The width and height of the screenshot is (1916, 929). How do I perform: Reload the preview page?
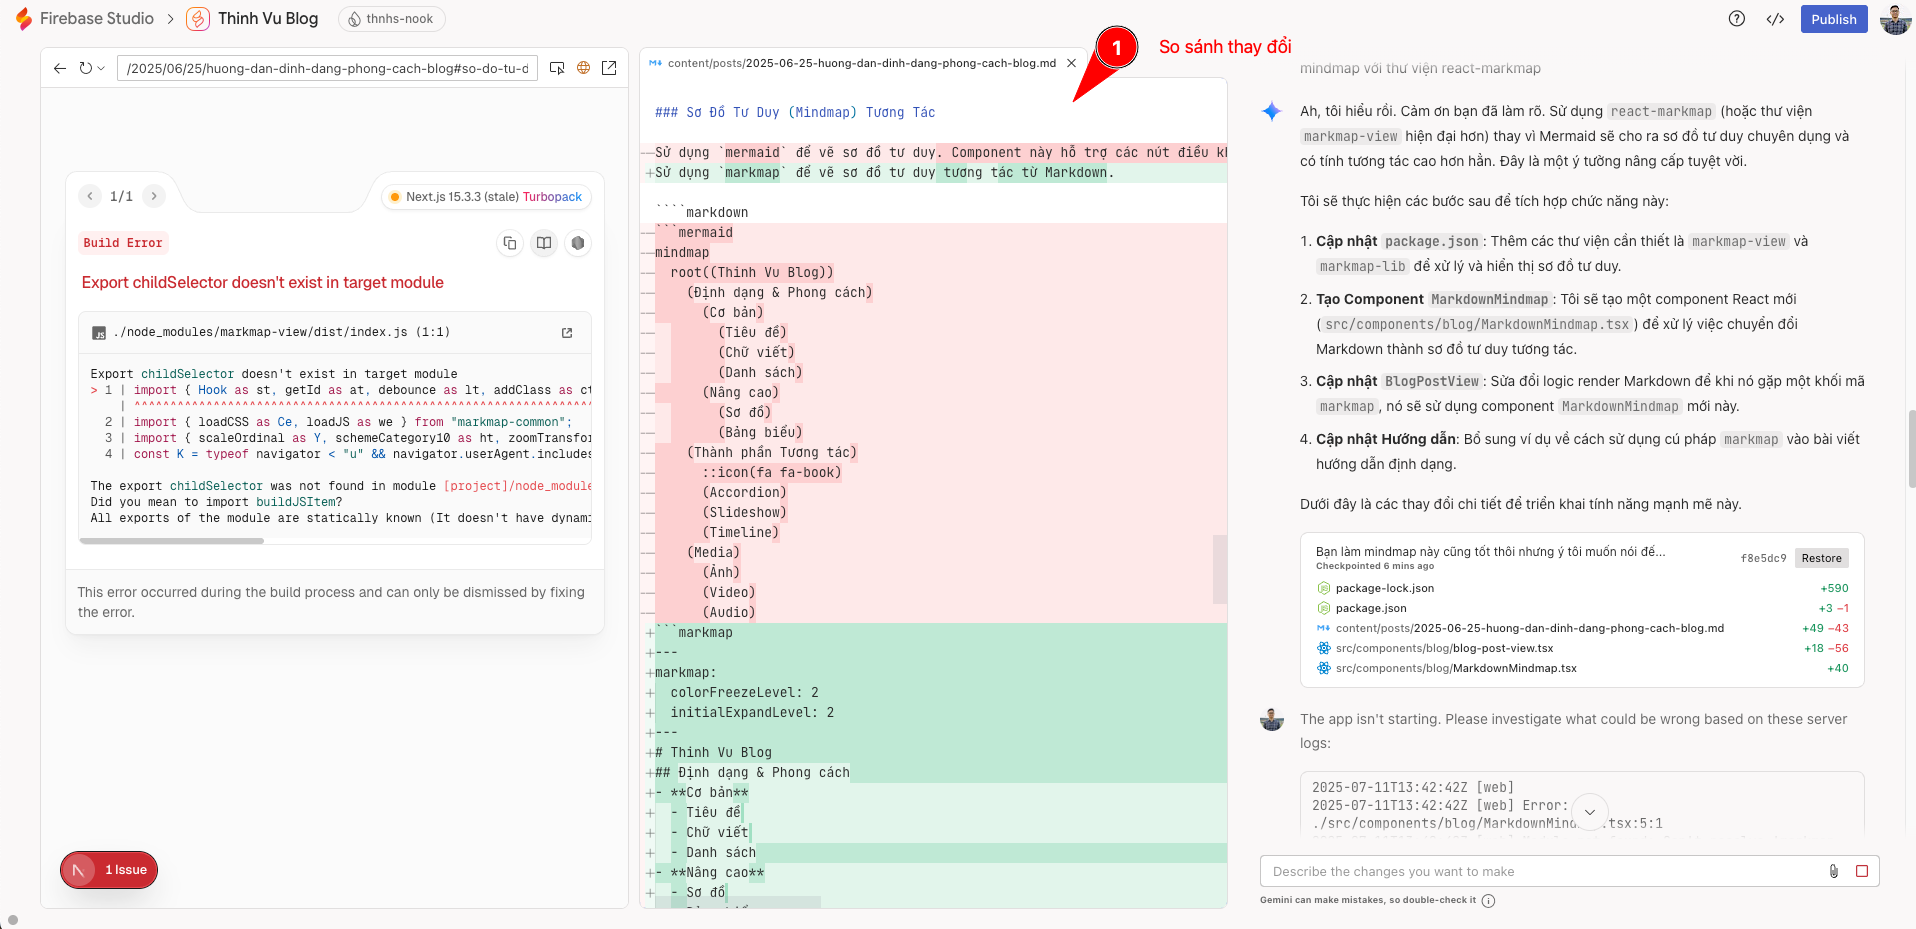click(x=85, y=68)
